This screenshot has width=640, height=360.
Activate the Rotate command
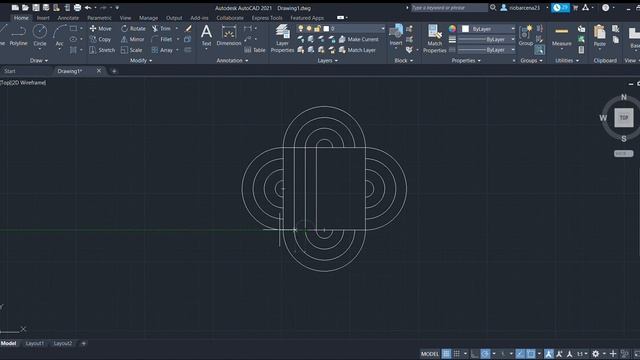pyautogui.click(x=133, y=29)
